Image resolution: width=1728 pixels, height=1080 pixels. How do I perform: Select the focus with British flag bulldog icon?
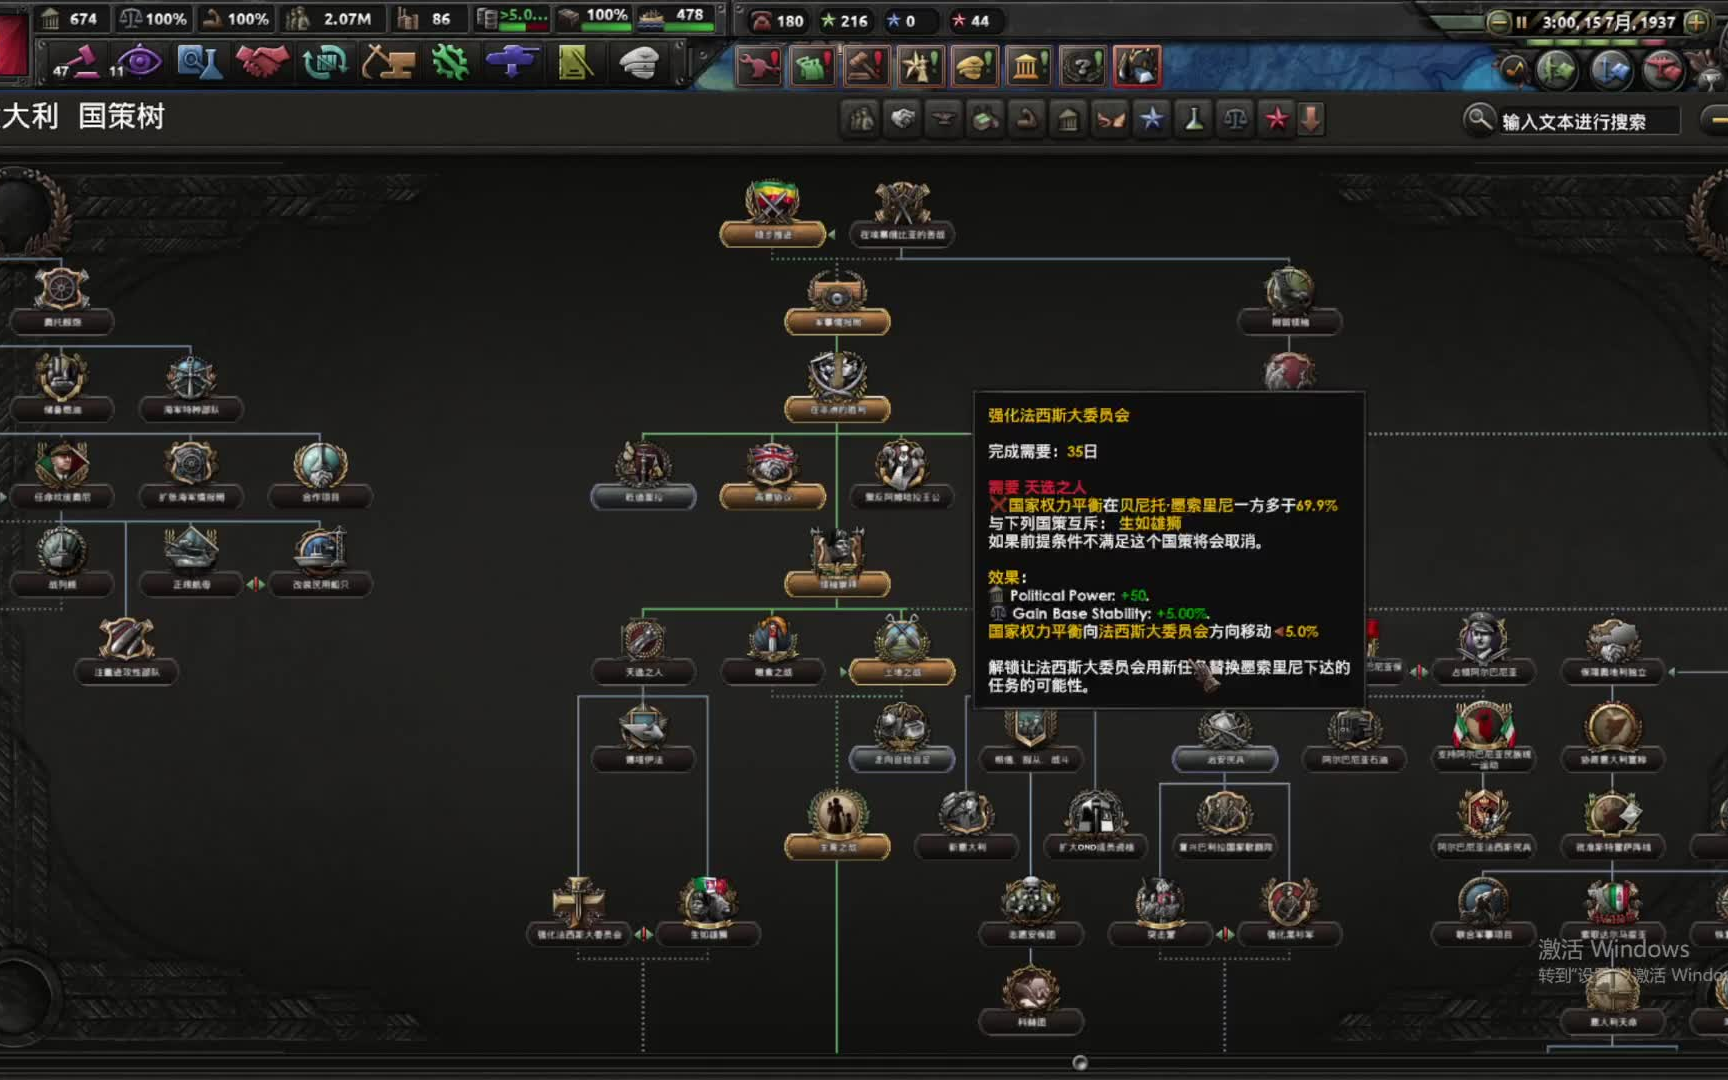tap(772, 474)
